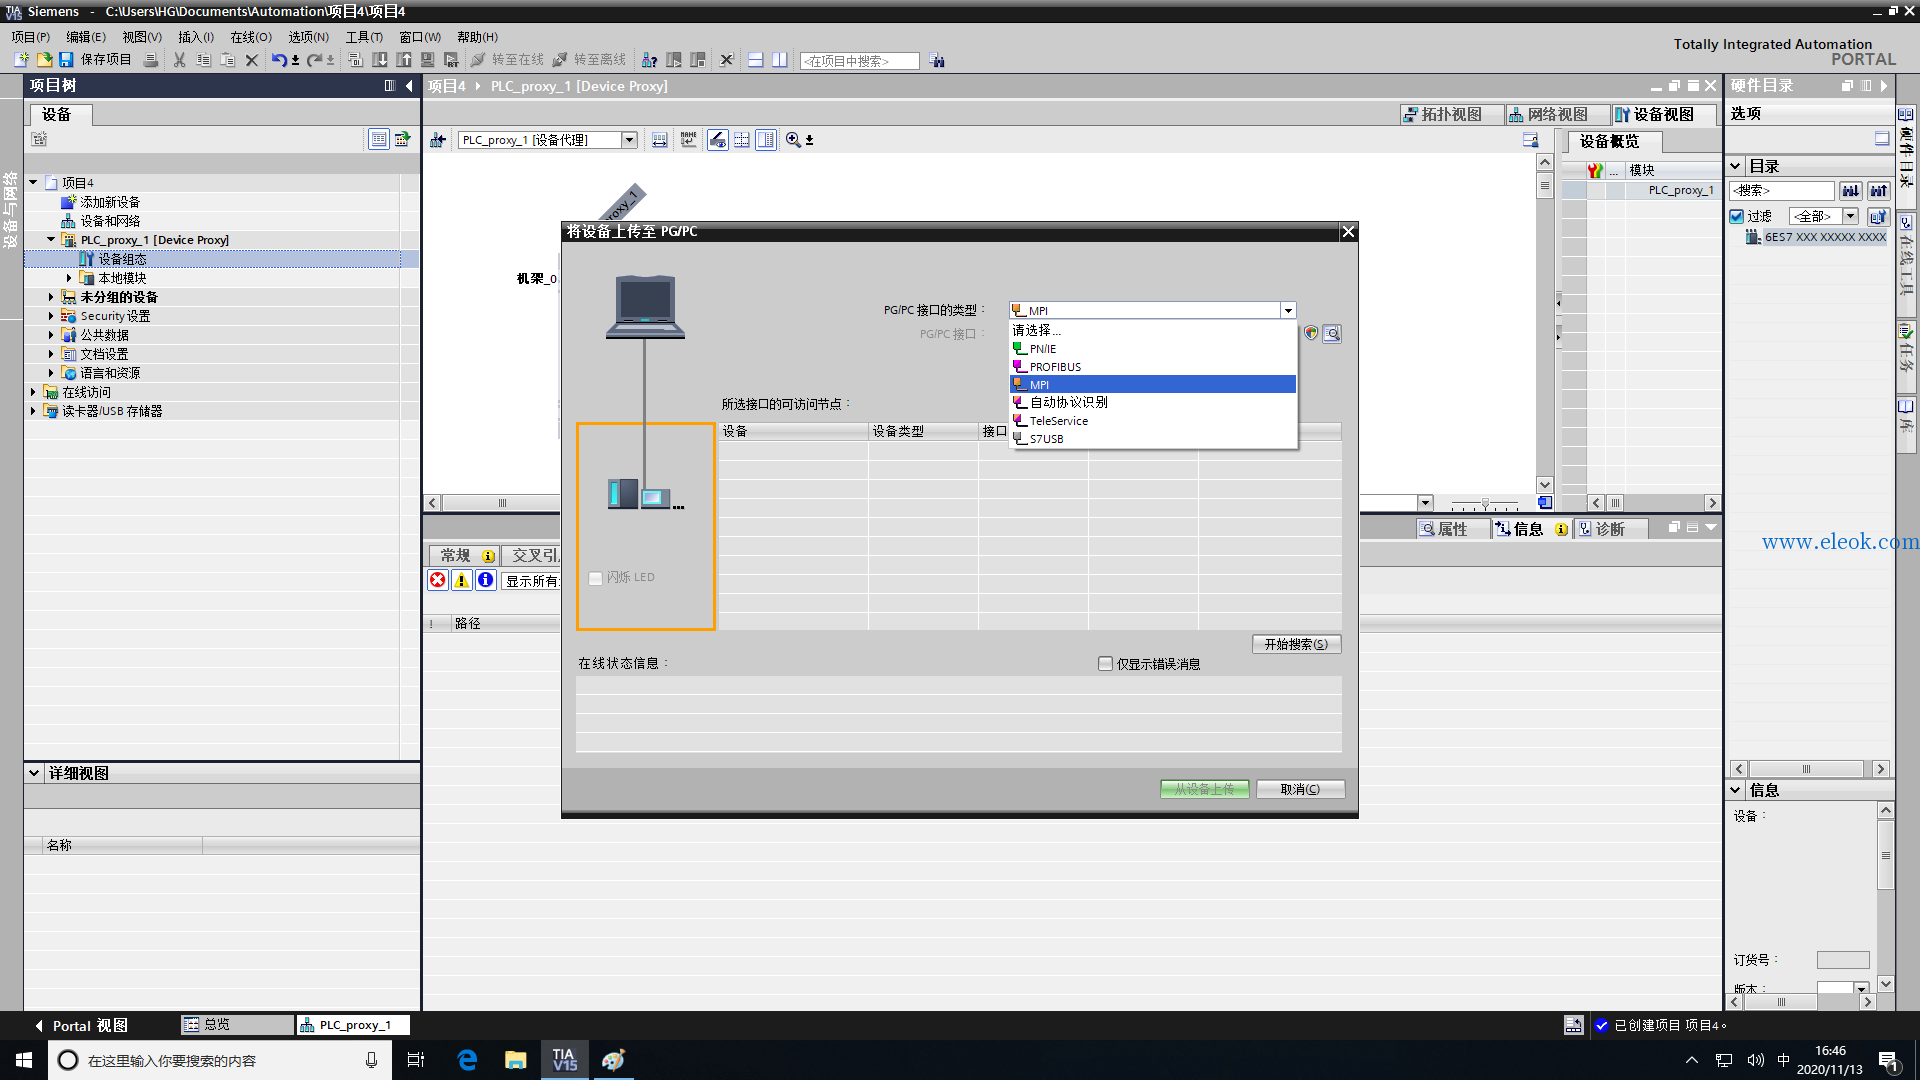Collapse the 详细视图 panel
The image size is (1920, 1080).
34,773
